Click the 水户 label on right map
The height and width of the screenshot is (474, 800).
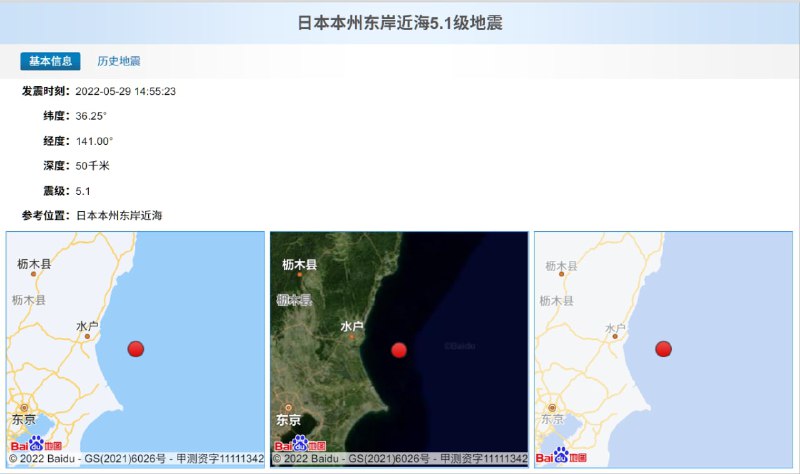pos(615,328)
